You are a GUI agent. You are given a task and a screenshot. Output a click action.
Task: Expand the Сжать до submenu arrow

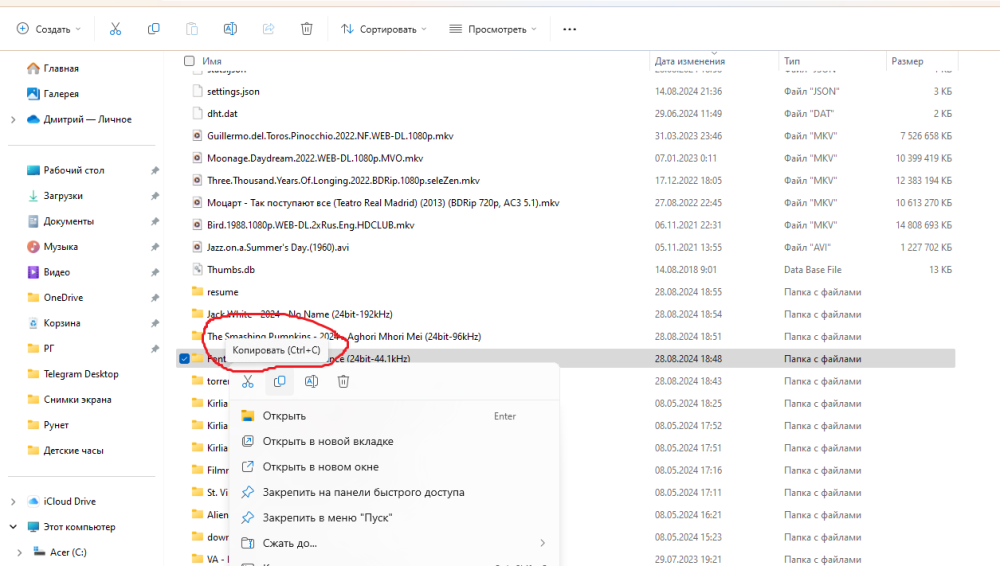tap(543, 543)
